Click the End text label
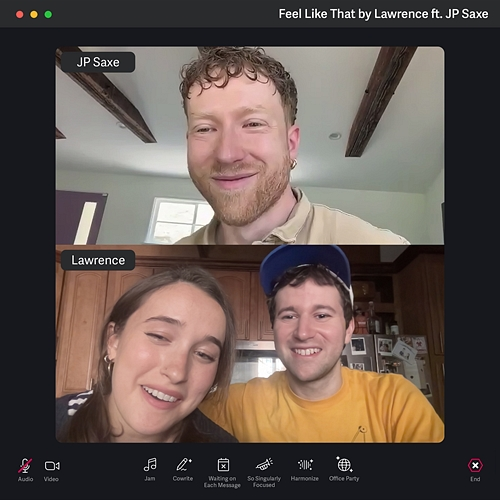 coord(475,479)
